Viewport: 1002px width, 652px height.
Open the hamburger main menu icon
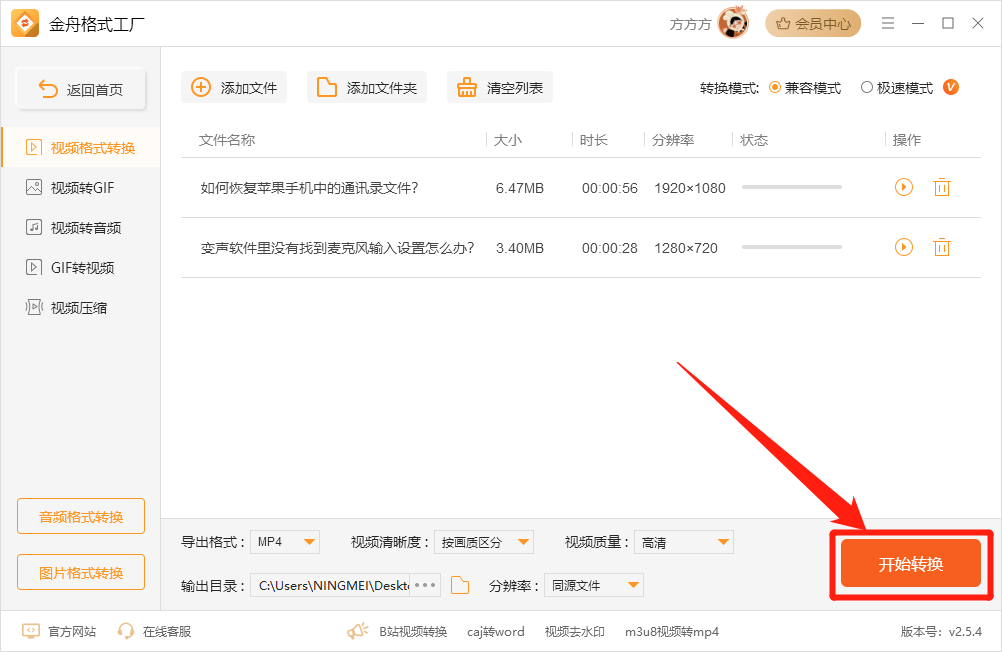[888, 24]
